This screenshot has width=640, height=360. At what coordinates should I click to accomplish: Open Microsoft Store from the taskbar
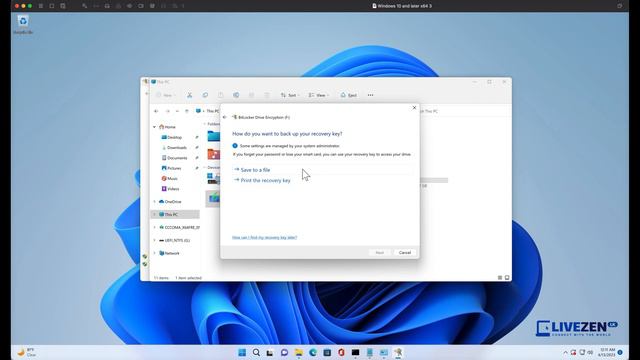327,352
